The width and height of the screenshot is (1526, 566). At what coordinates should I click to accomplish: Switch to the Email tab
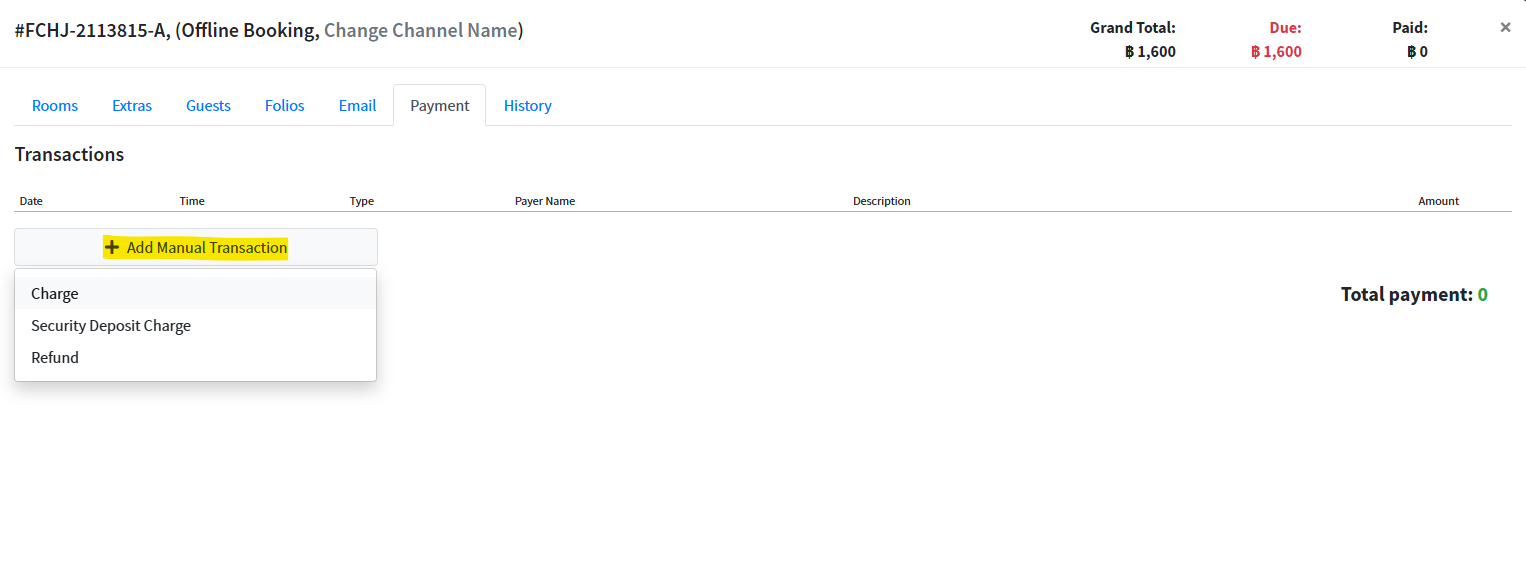[x=357, y=105]
